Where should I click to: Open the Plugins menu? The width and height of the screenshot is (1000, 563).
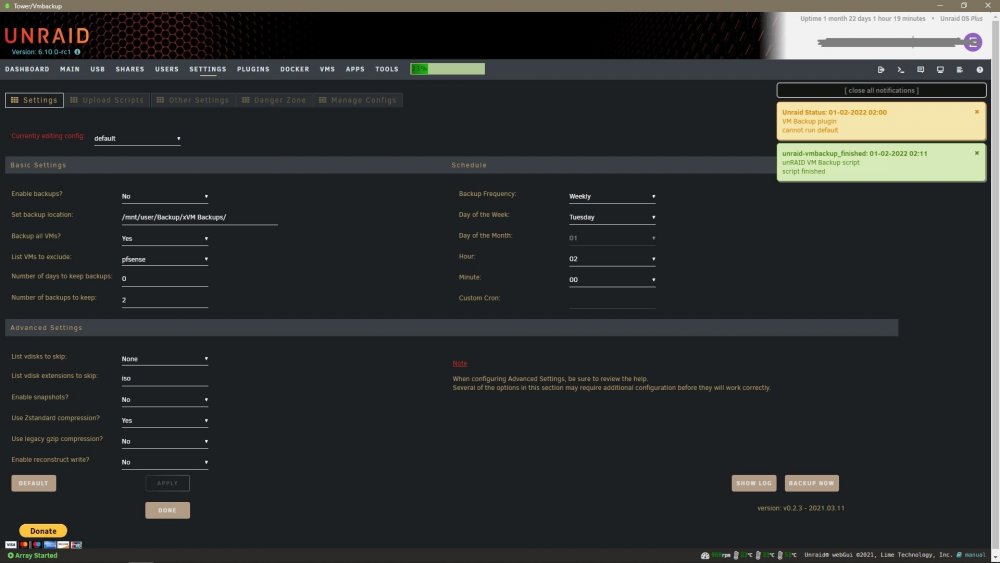pyautogui.click(x=253, y=69)
